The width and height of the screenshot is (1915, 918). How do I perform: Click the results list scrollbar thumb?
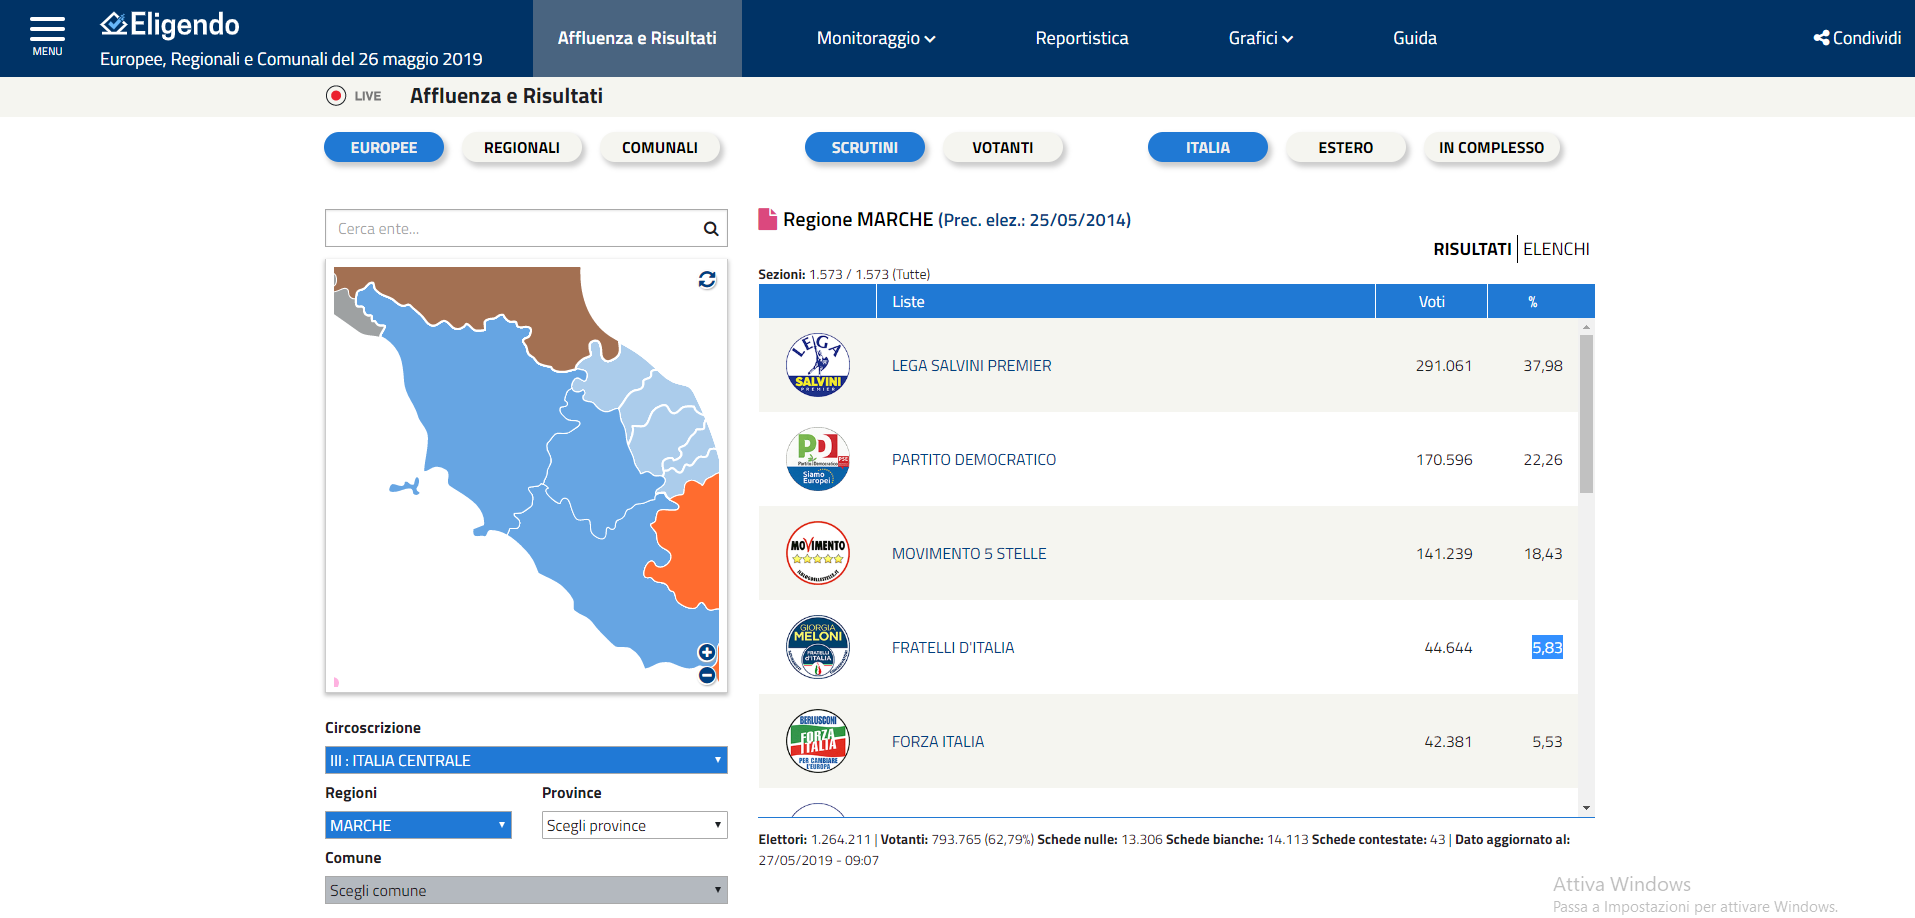coord(1586,414)
